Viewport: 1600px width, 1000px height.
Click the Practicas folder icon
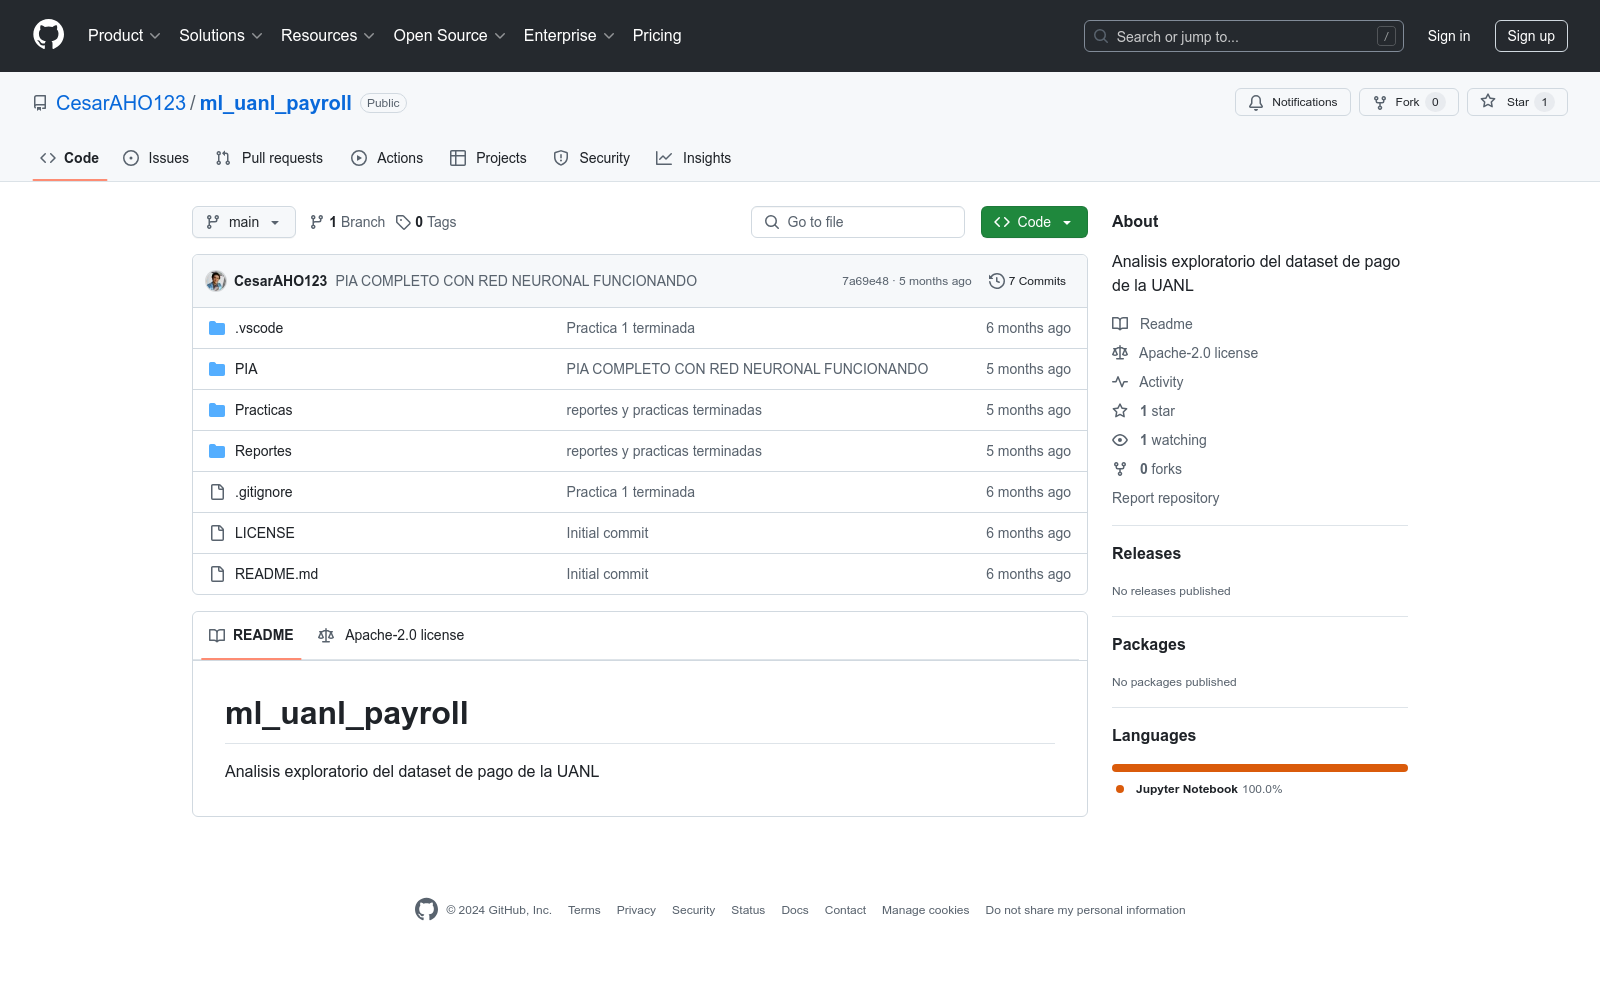[x=217, y=410]
